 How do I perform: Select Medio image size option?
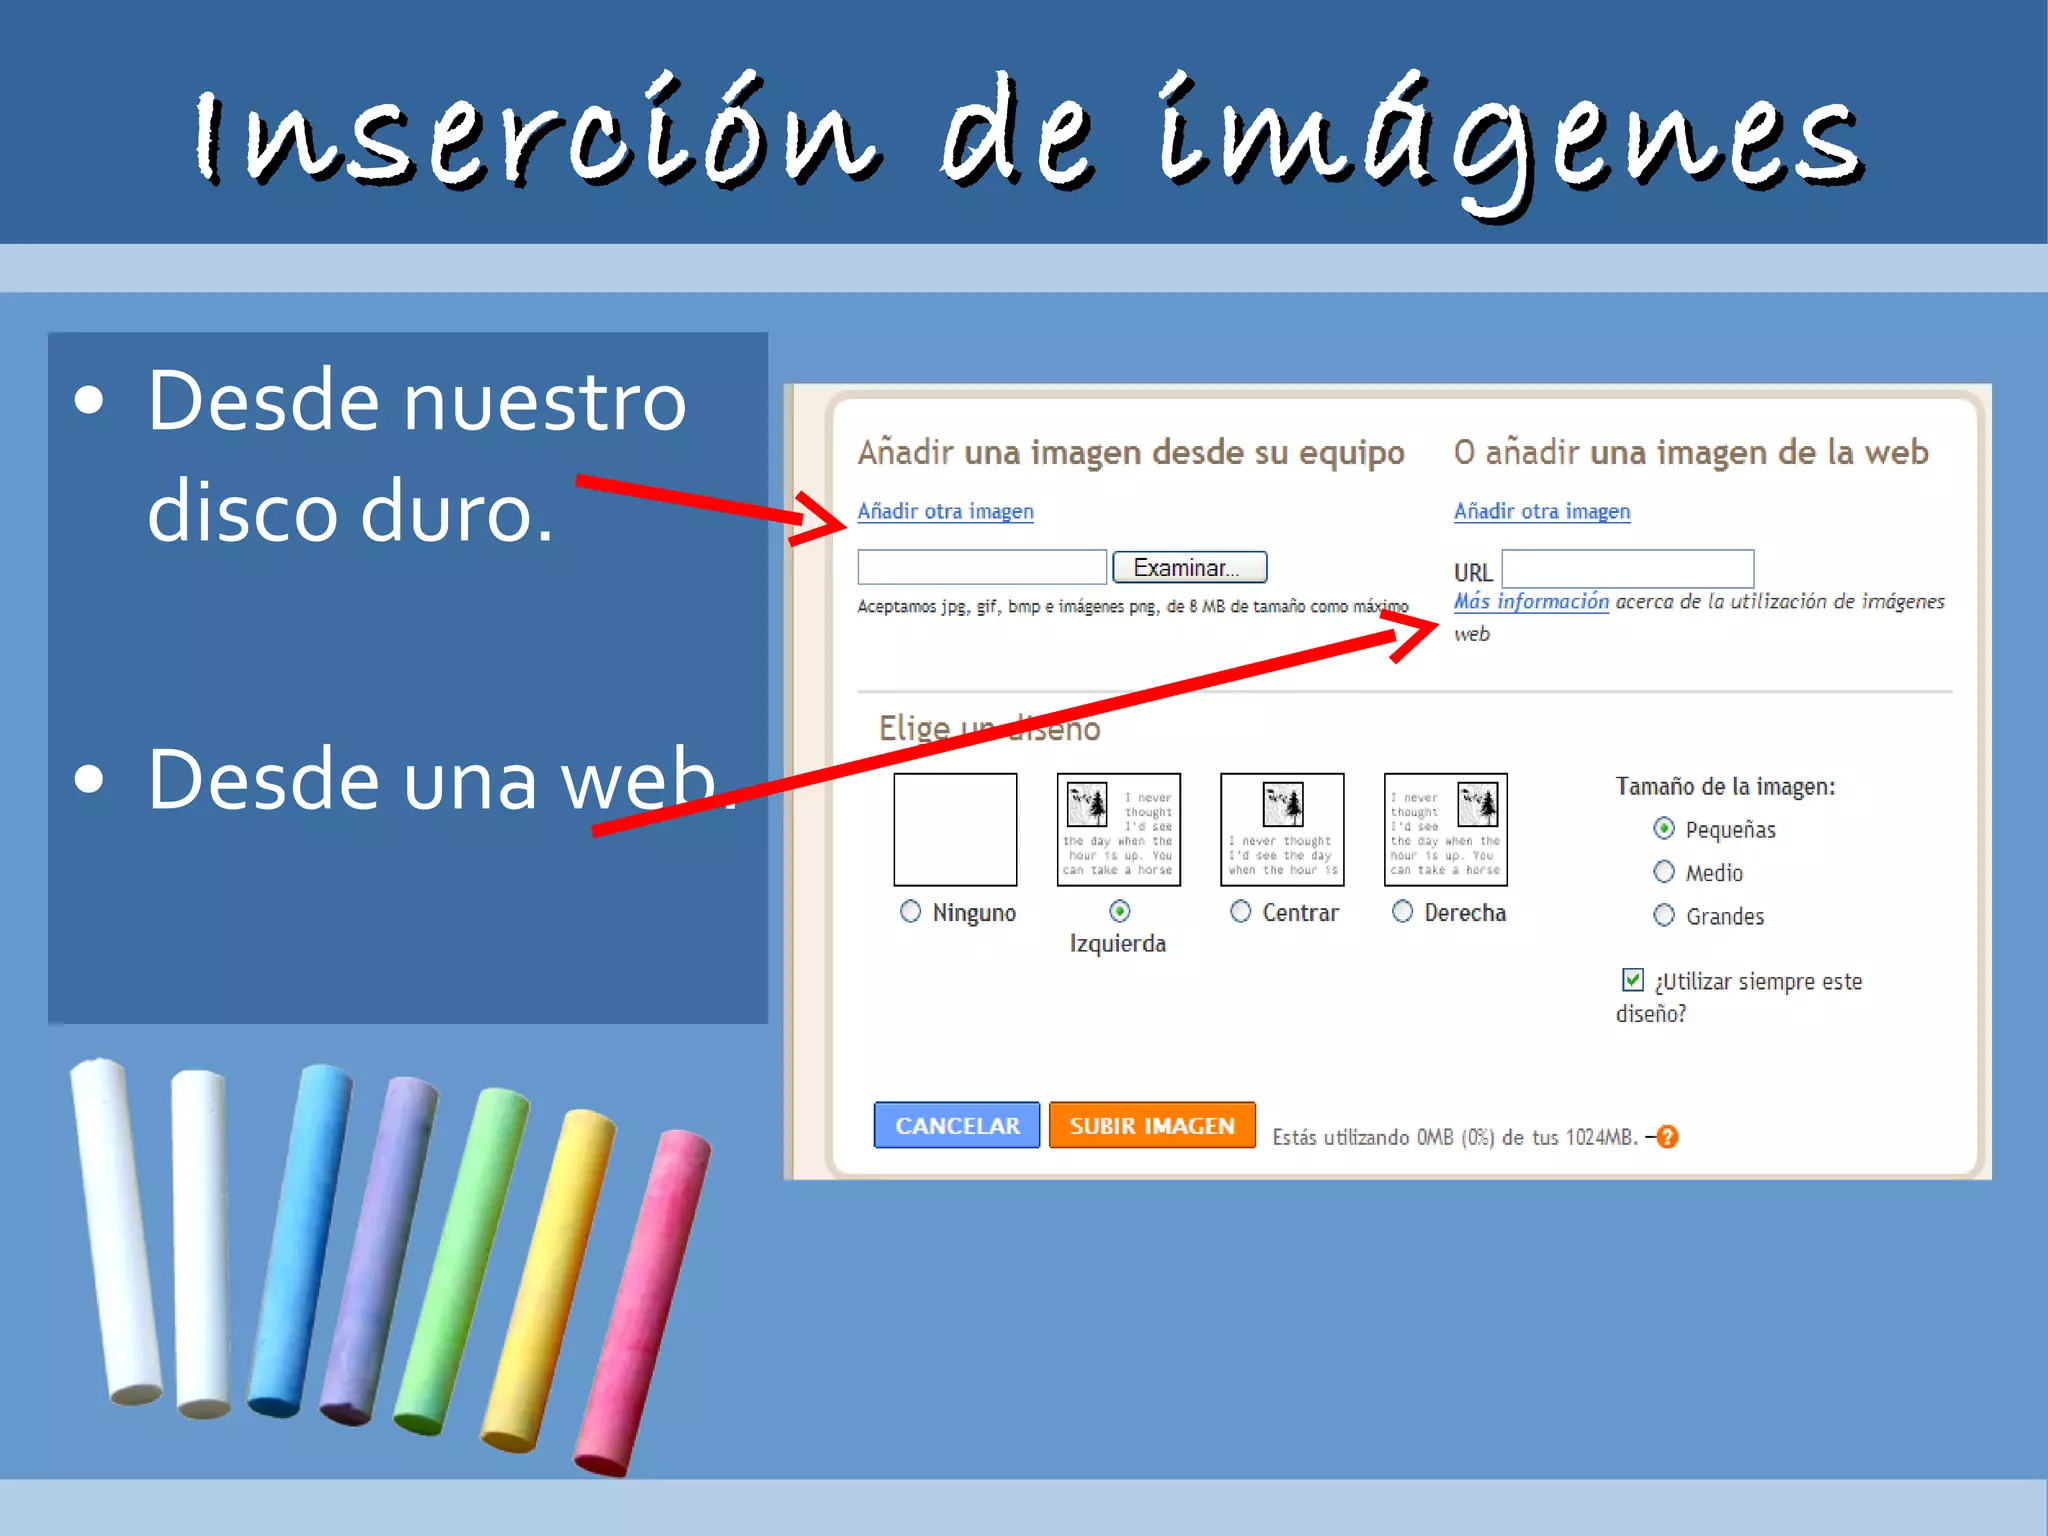tap(1664, 871)
